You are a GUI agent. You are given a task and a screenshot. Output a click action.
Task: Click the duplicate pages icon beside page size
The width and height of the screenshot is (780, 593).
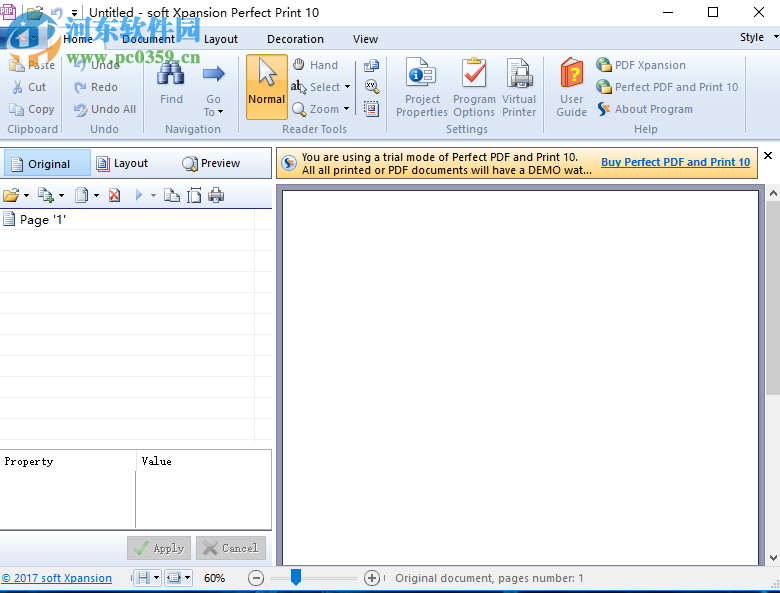pos(172,196)
